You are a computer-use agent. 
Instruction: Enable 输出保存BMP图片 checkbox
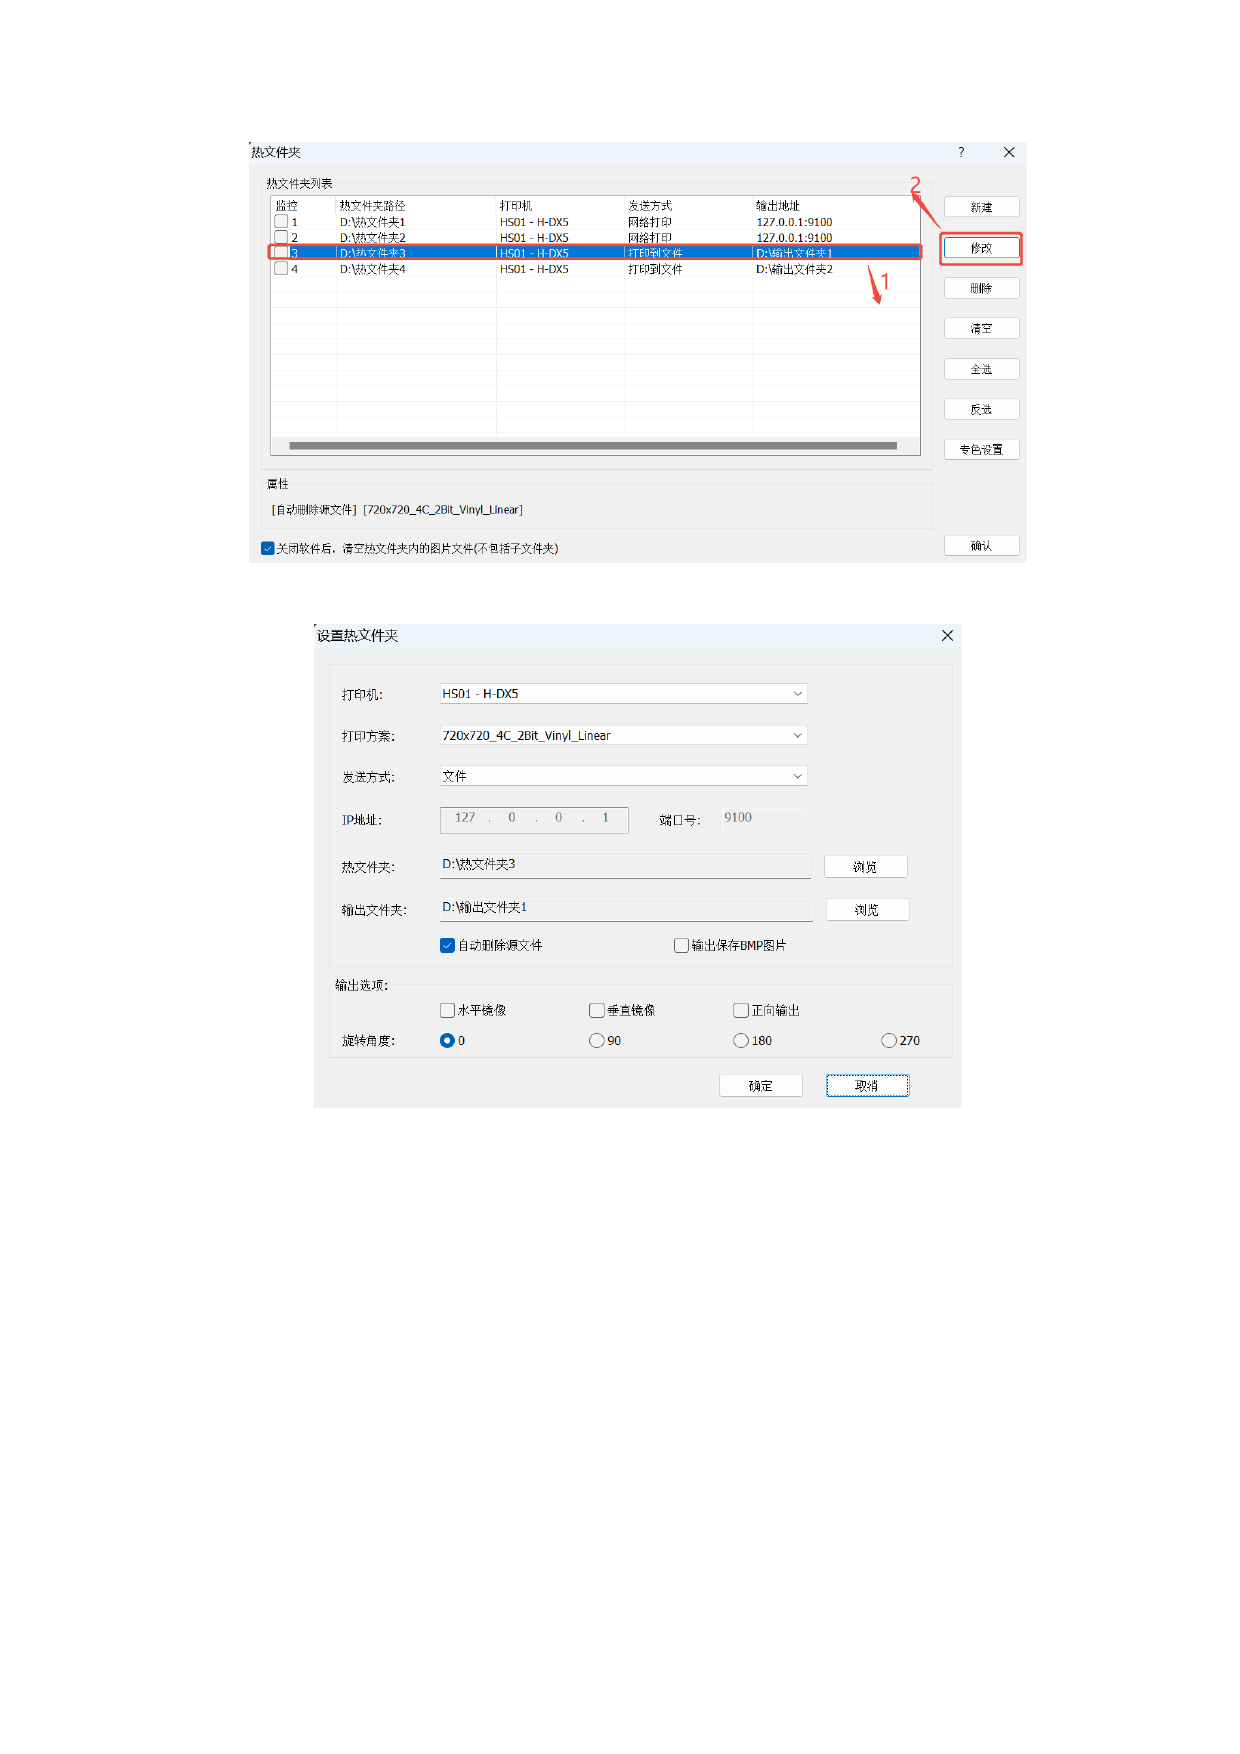point(681,945)
